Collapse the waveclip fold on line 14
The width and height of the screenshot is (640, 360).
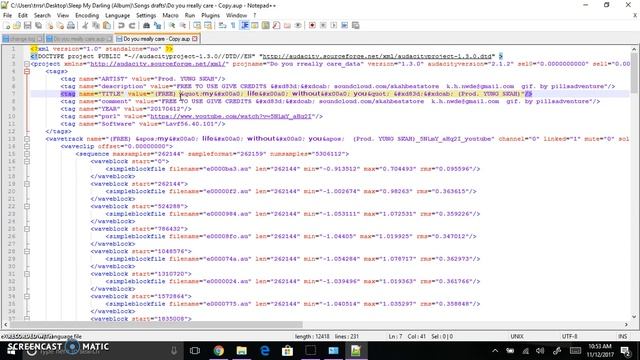pos(27,146)
